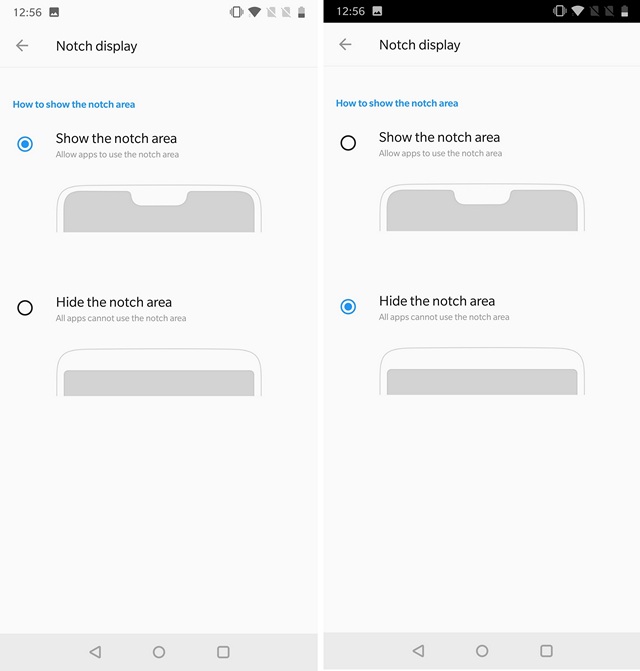
Task: Tap 'Hide the notch area' label on right screen
Action: click(437, 301)
